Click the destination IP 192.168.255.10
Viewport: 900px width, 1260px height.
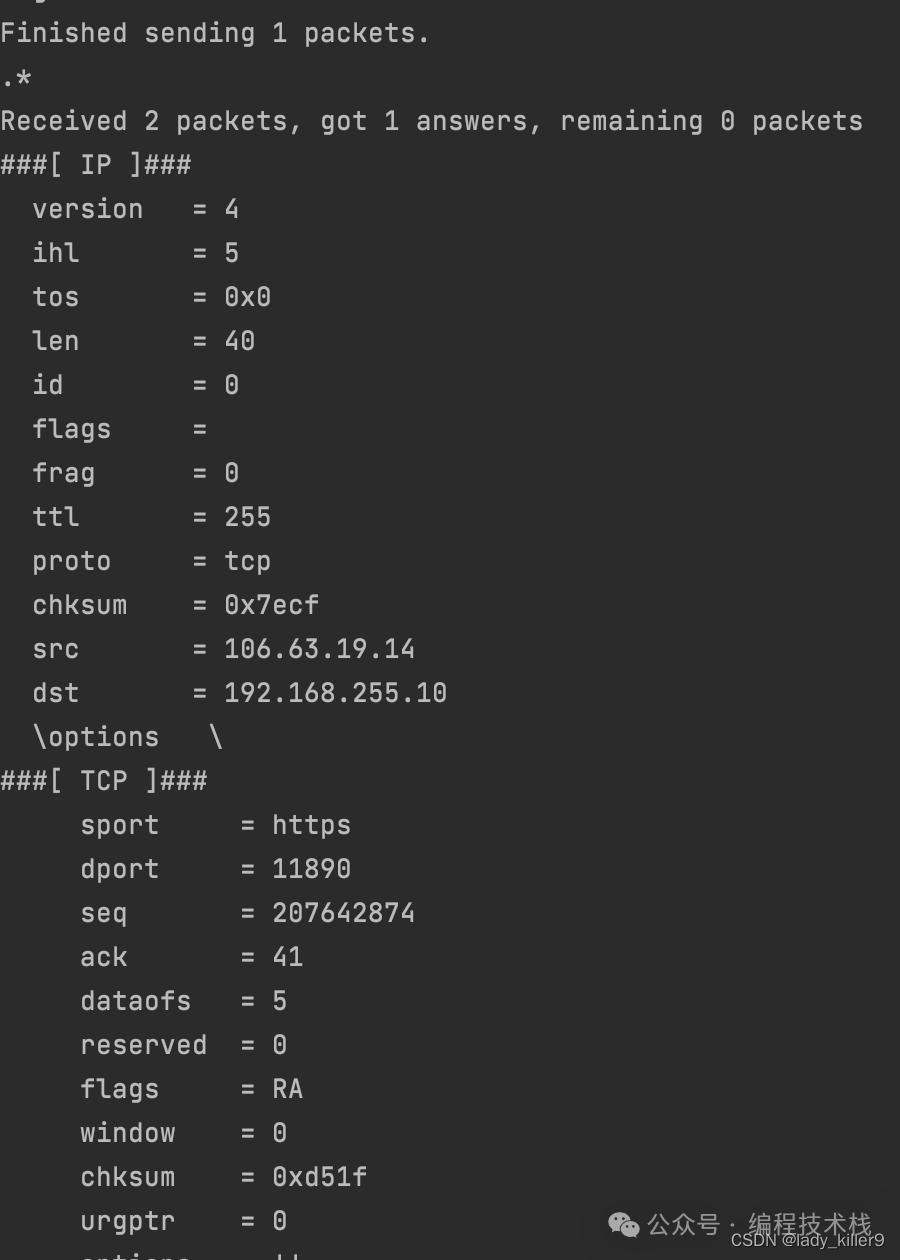click(336, 693)
